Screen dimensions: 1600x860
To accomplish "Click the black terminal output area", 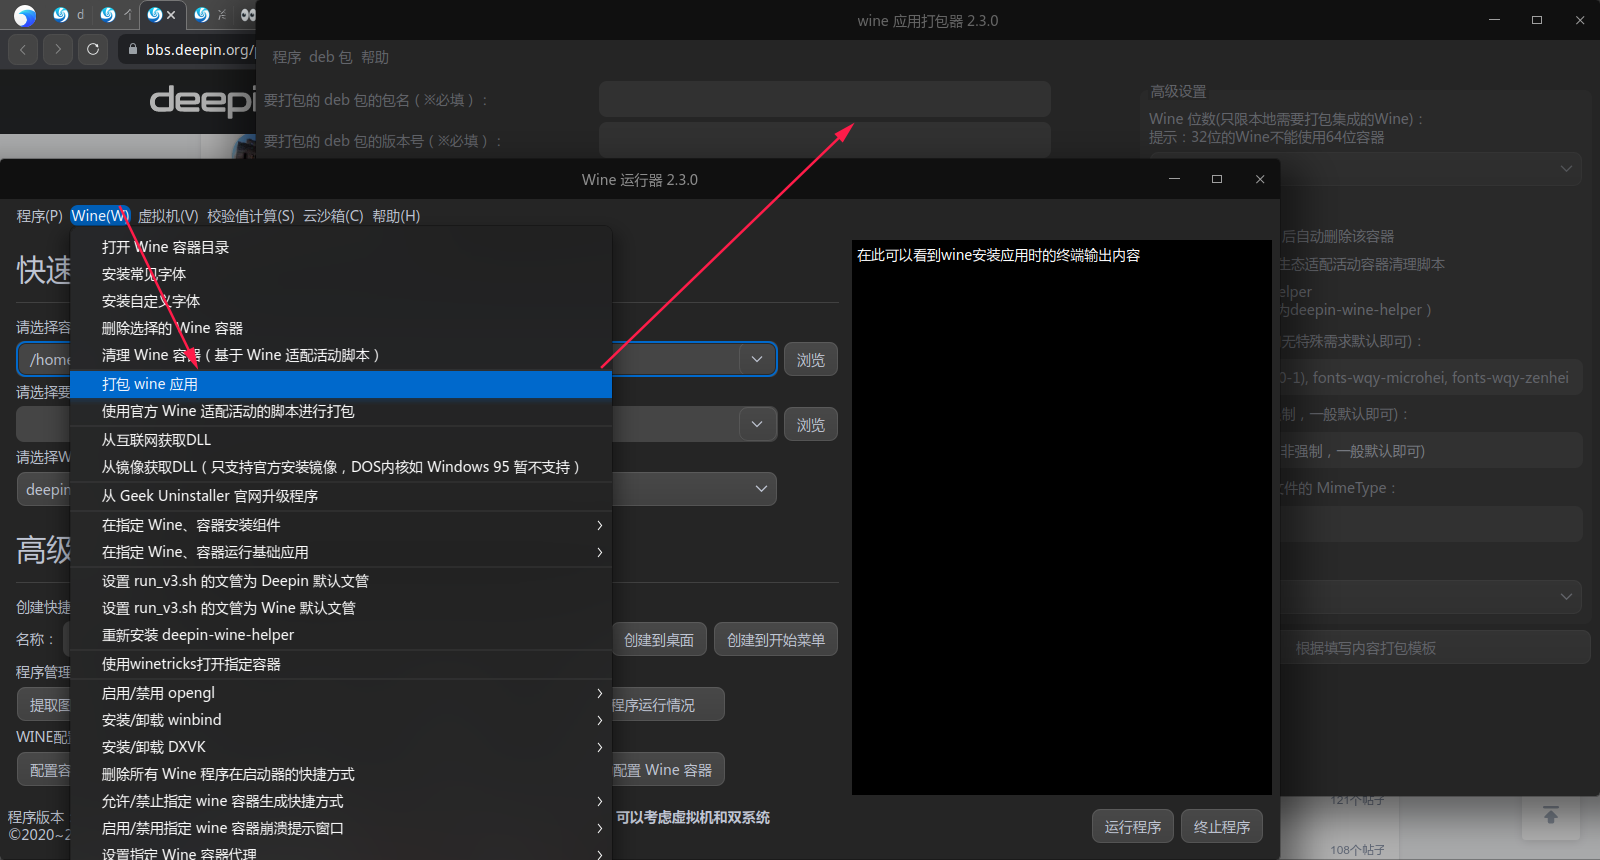I will [1062, 517].
